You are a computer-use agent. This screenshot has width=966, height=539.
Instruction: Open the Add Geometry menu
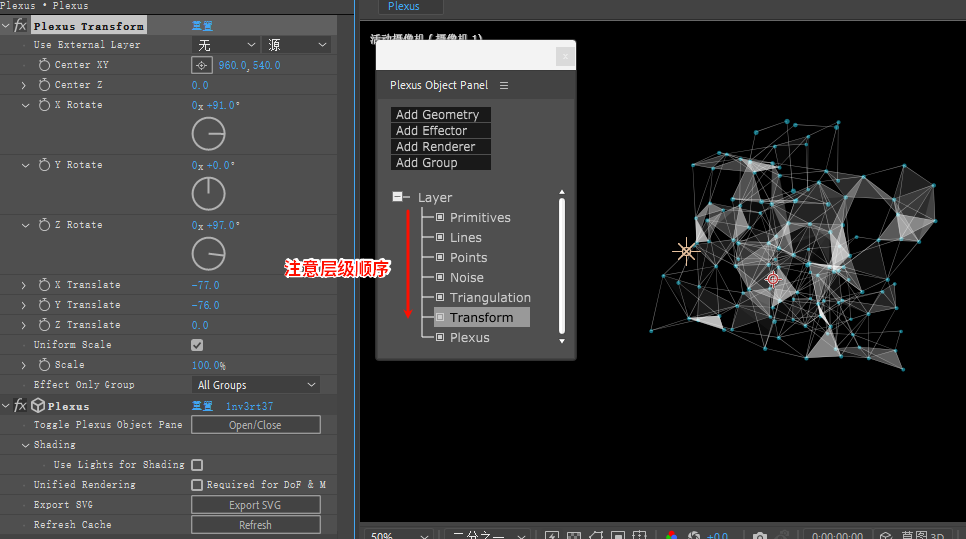(x=440, y=115)
